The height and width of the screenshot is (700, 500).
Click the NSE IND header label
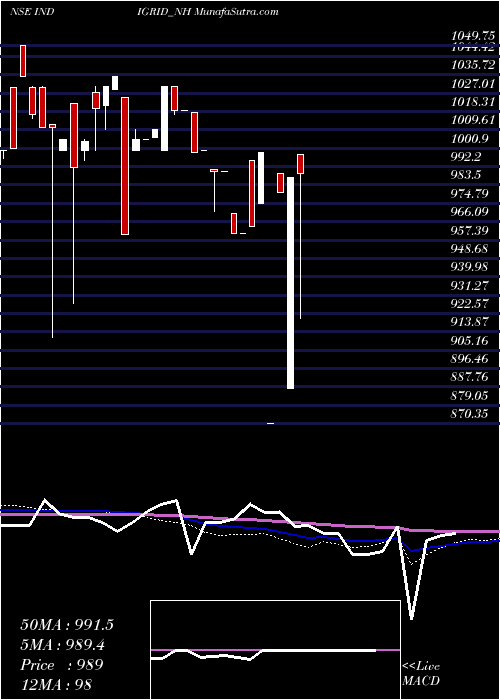click(32, 12)
